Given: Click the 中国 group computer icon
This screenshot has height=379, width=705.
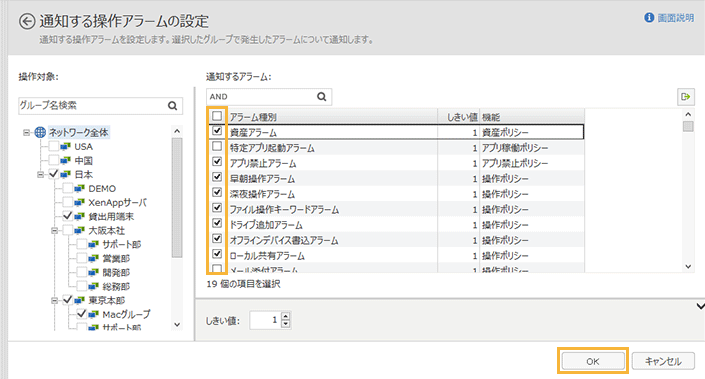Looking at the screenshot, I should point(66,161).
